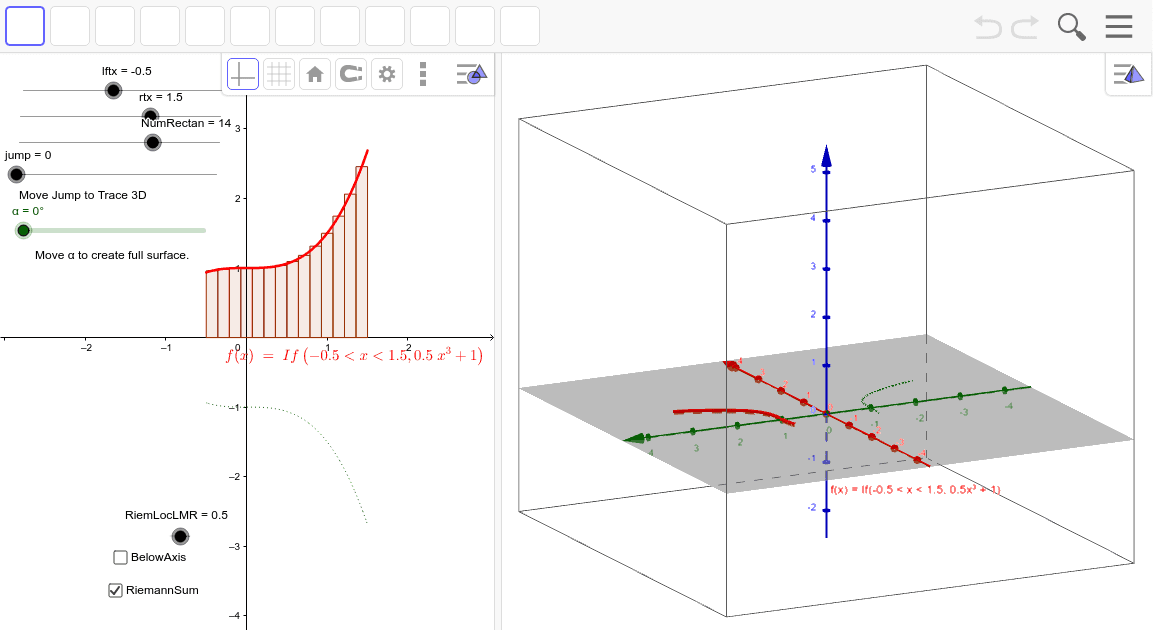The height and width of the screenshot is (632, 1153).
Task: Open graphics settings via the gear icon
Action: 387,73
